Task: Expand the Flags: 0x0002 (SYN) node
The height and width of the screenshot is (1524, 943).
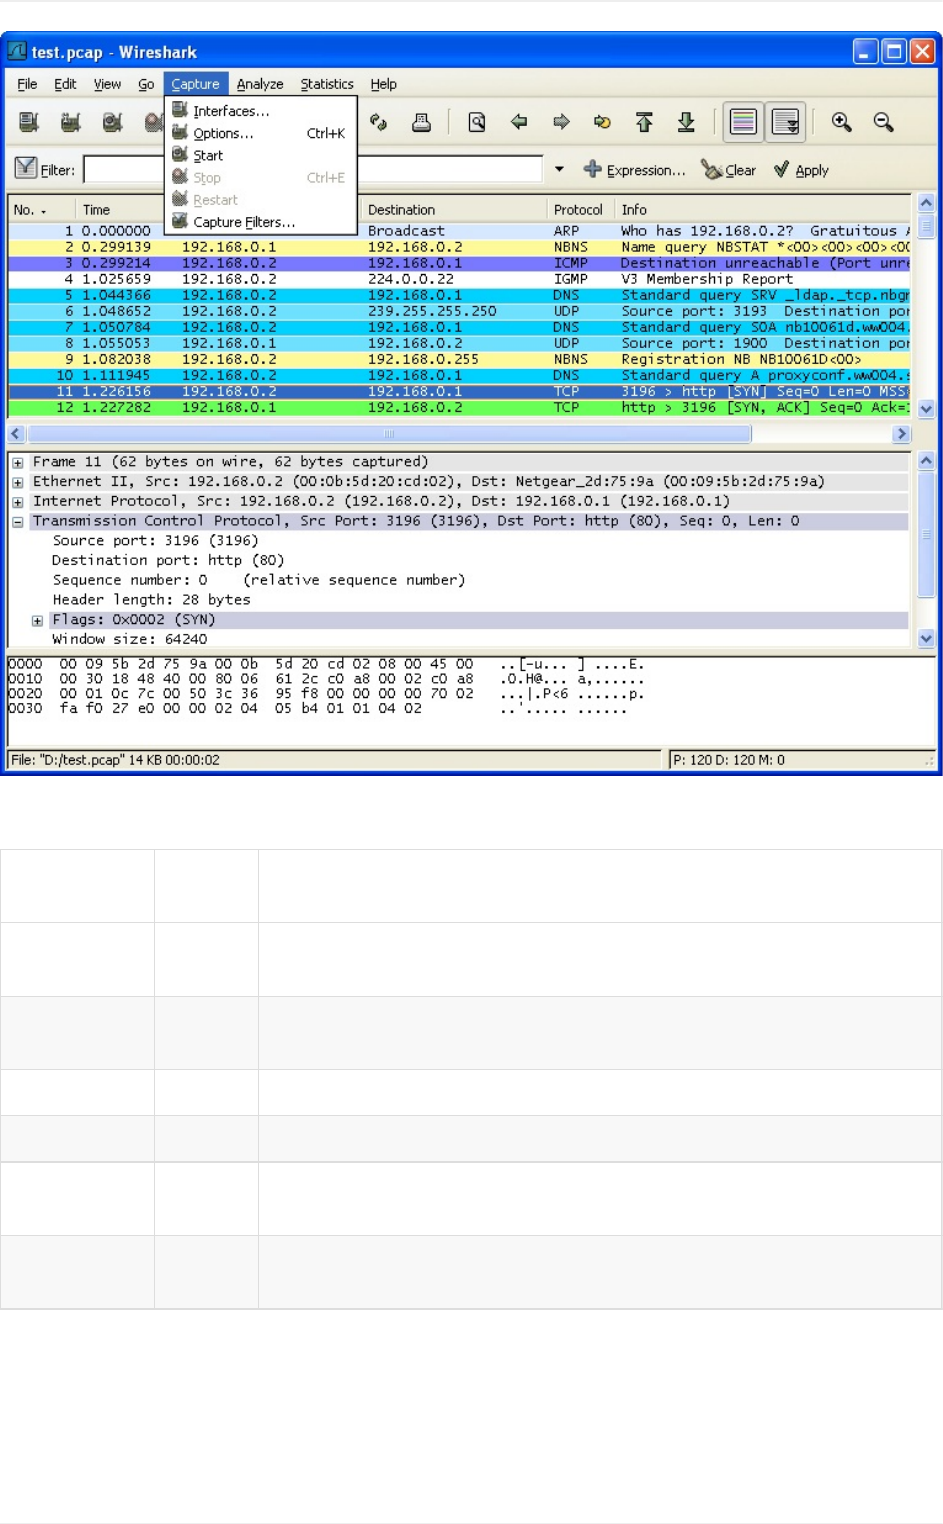Action: coord(38,621)
